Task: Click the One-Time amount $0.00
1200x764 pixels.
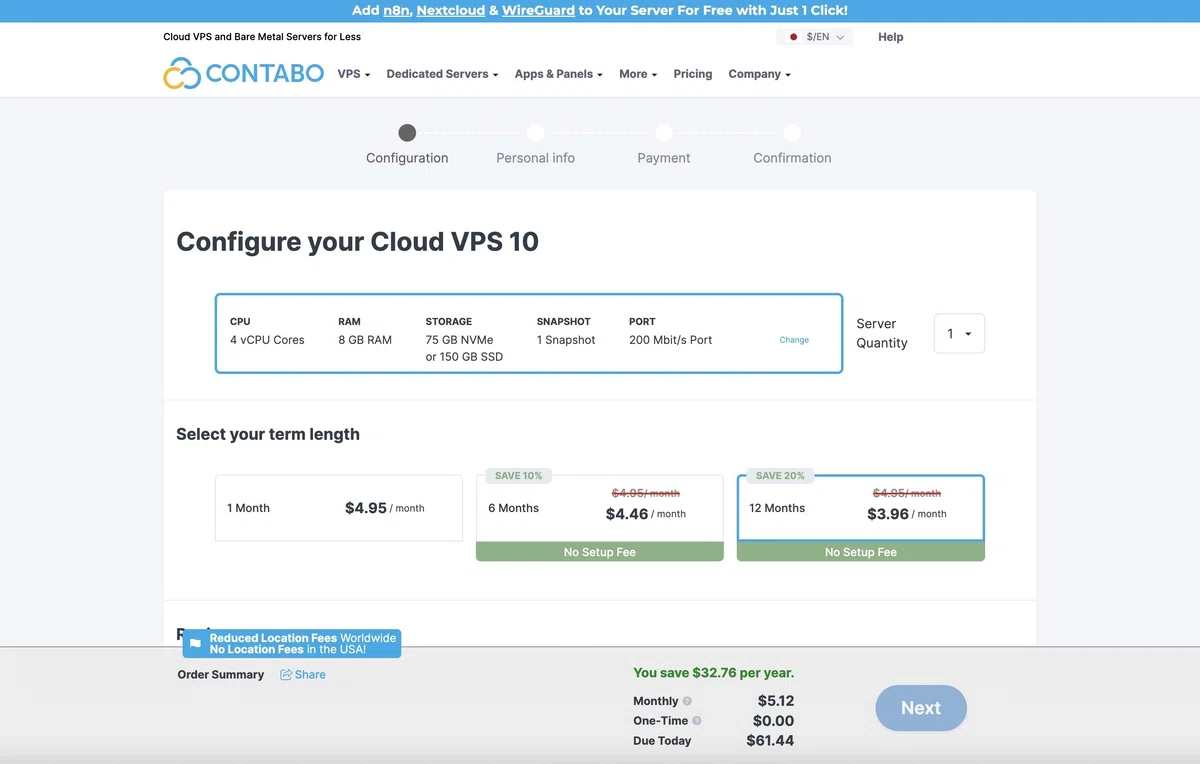Action: tap(773, 721)
